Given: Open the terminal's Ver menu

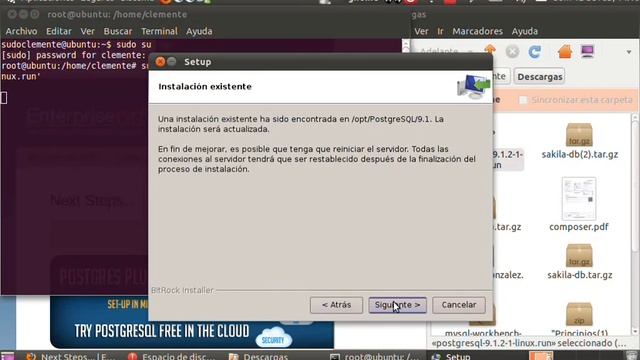Looking at the screenshot, I should [x=87, y=31].
